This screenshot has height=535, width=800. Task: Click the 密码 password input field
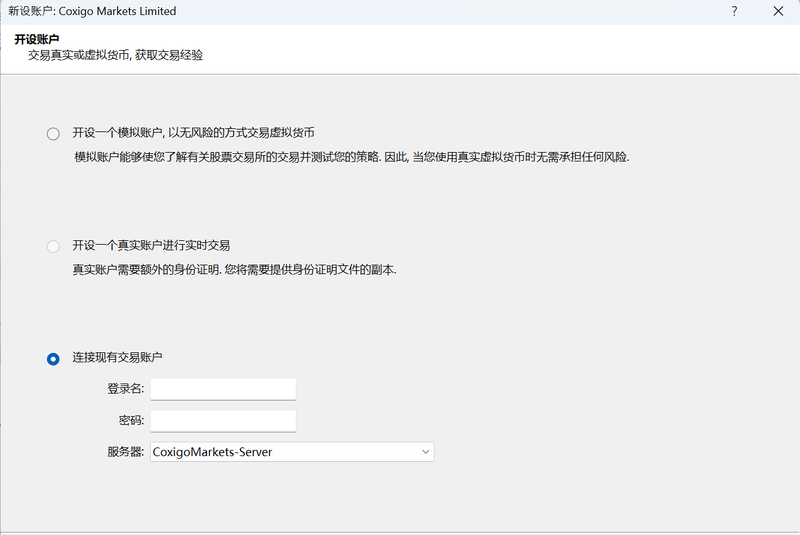pyautogui.click(x=223, y=421)
